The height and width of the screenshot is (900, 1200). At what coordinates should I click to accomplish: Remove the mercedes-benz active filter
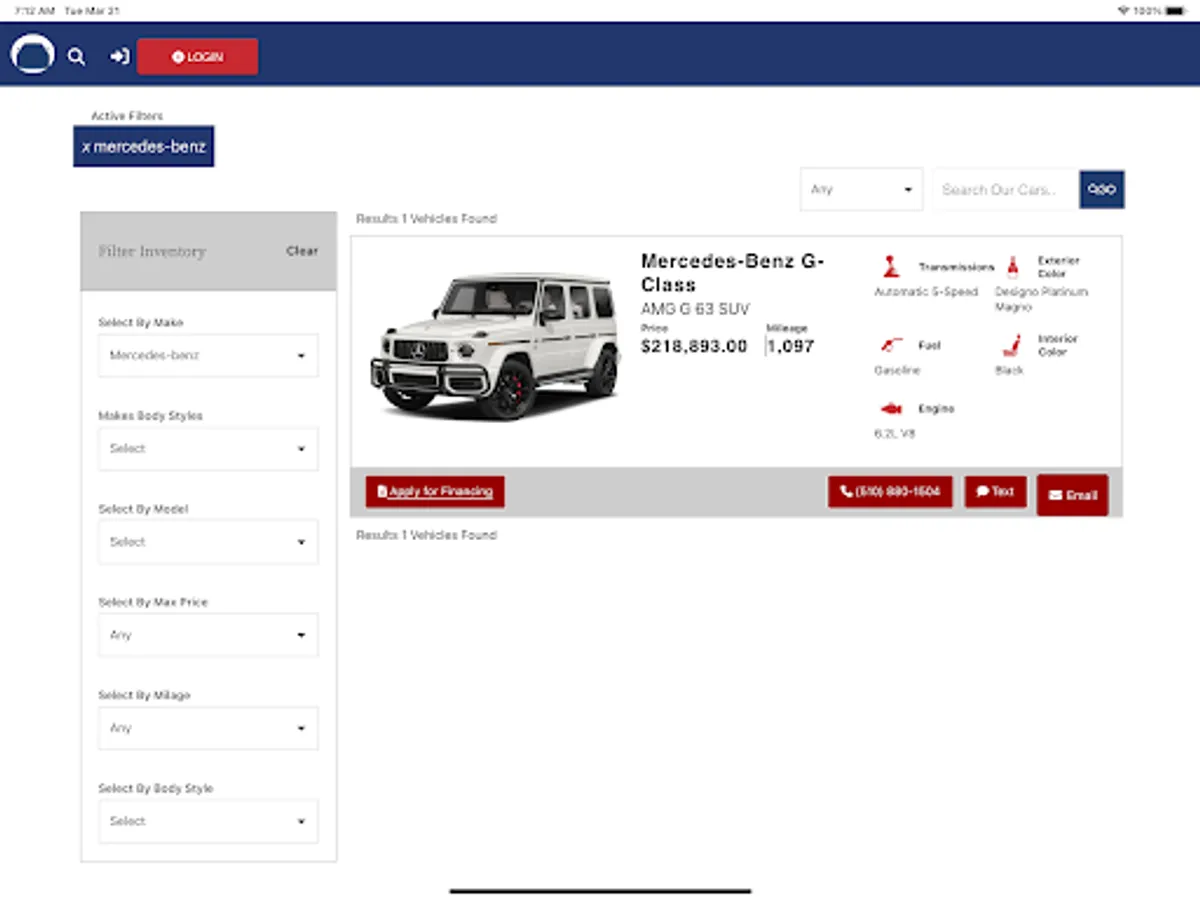click(x=143, y=146)
